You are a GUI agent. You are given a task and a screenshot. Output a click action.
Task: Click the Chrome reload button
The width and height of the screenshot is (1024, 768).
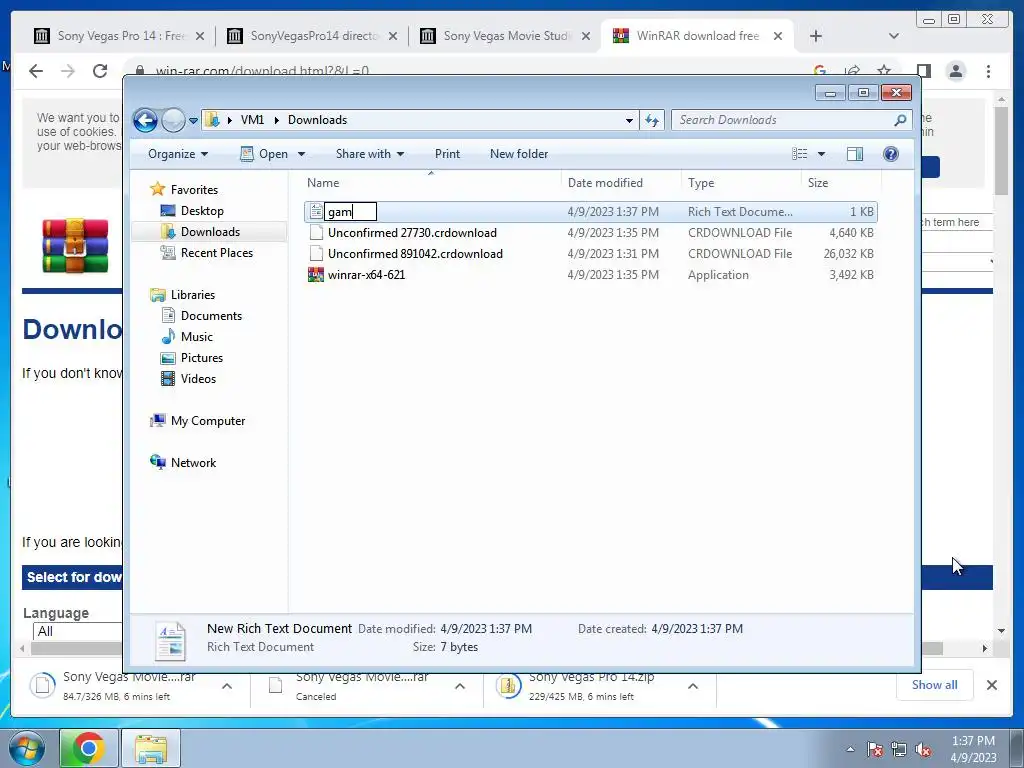[x=100, y=71]
